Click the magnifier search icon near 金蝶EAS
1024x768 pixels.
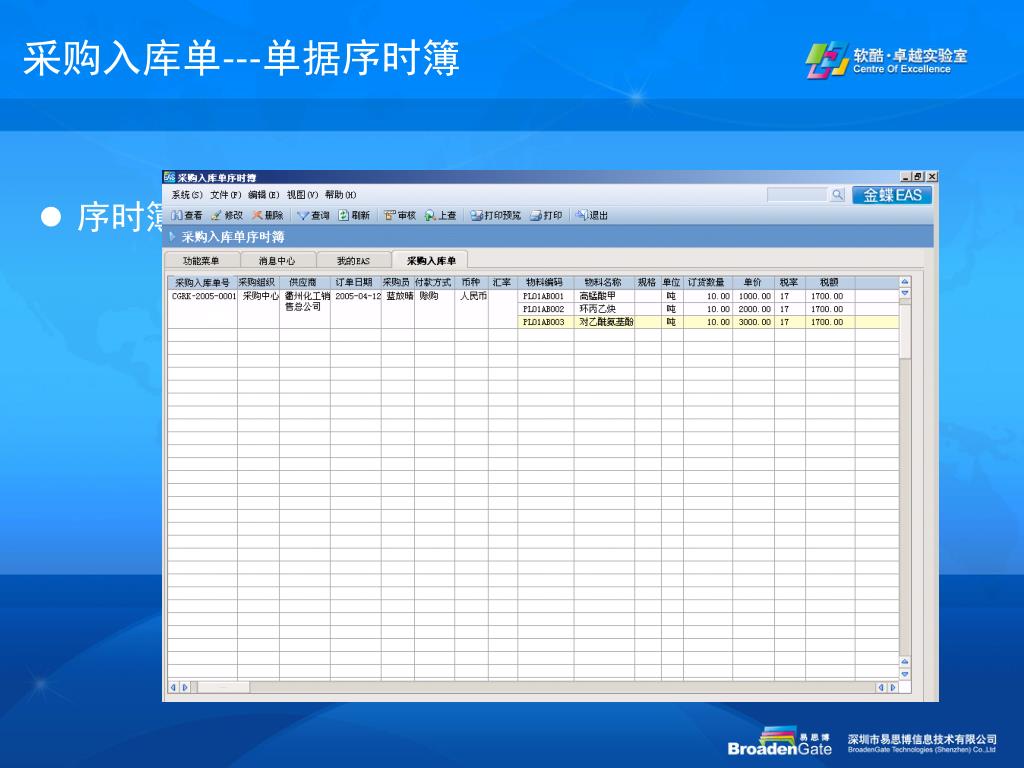tap(837, 195)
